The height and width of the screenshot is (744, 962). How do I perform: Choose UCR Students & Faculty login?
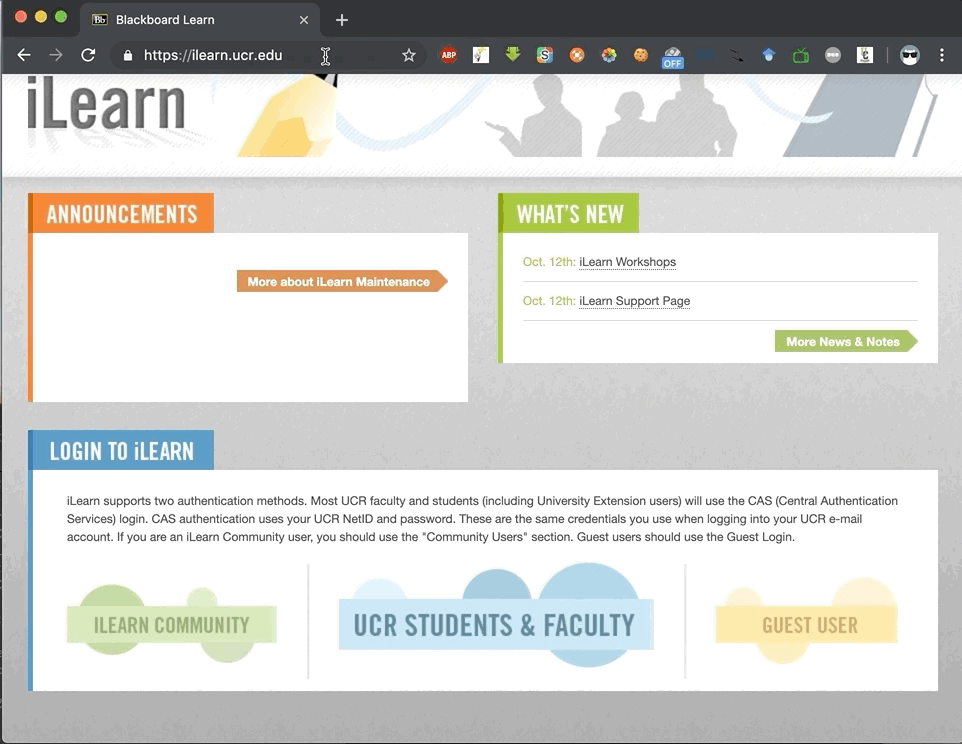tap(496, 623)
